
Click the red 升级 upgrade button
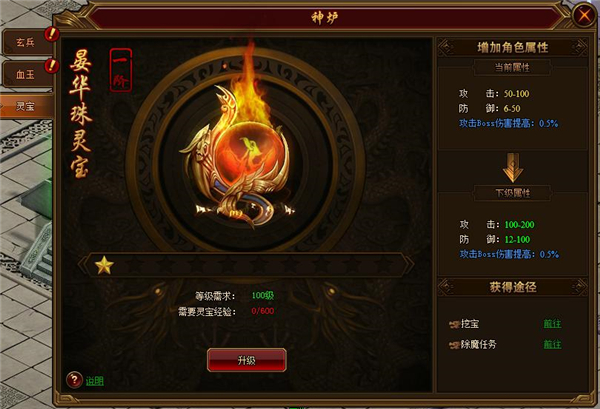tap(246, 360)
